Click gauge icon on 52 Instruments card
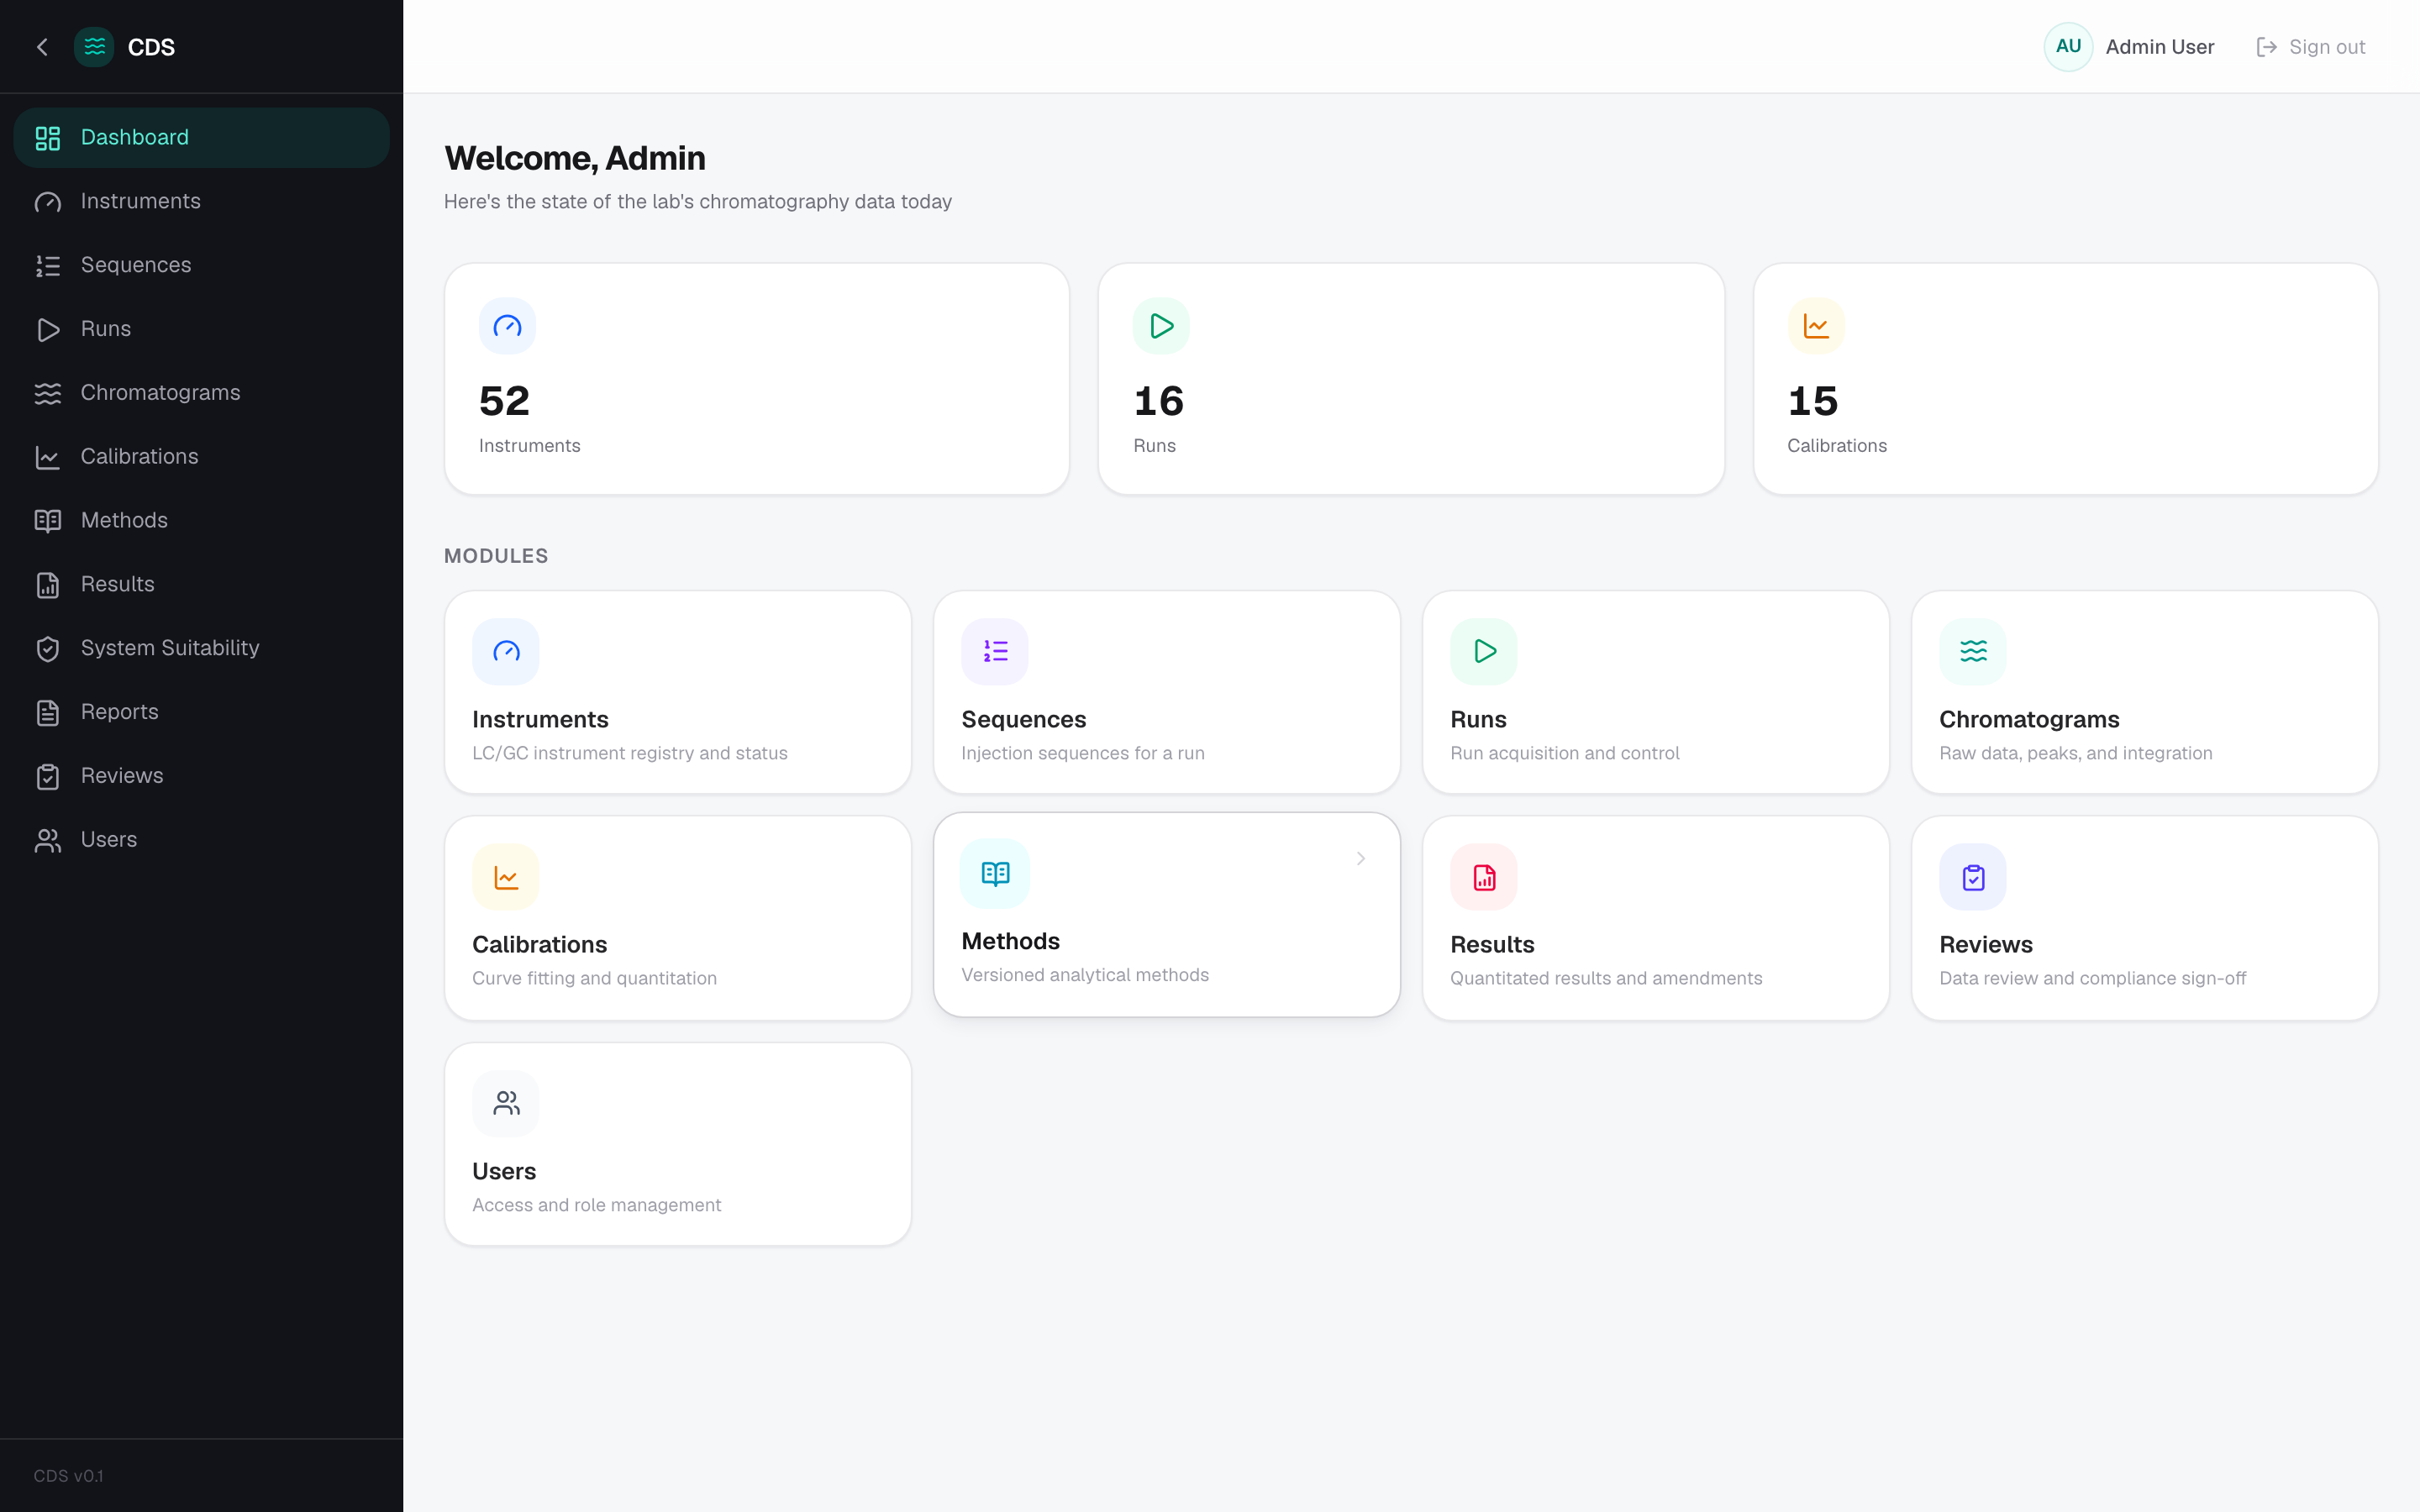2420x1512 pixels. tap(507, 326)
